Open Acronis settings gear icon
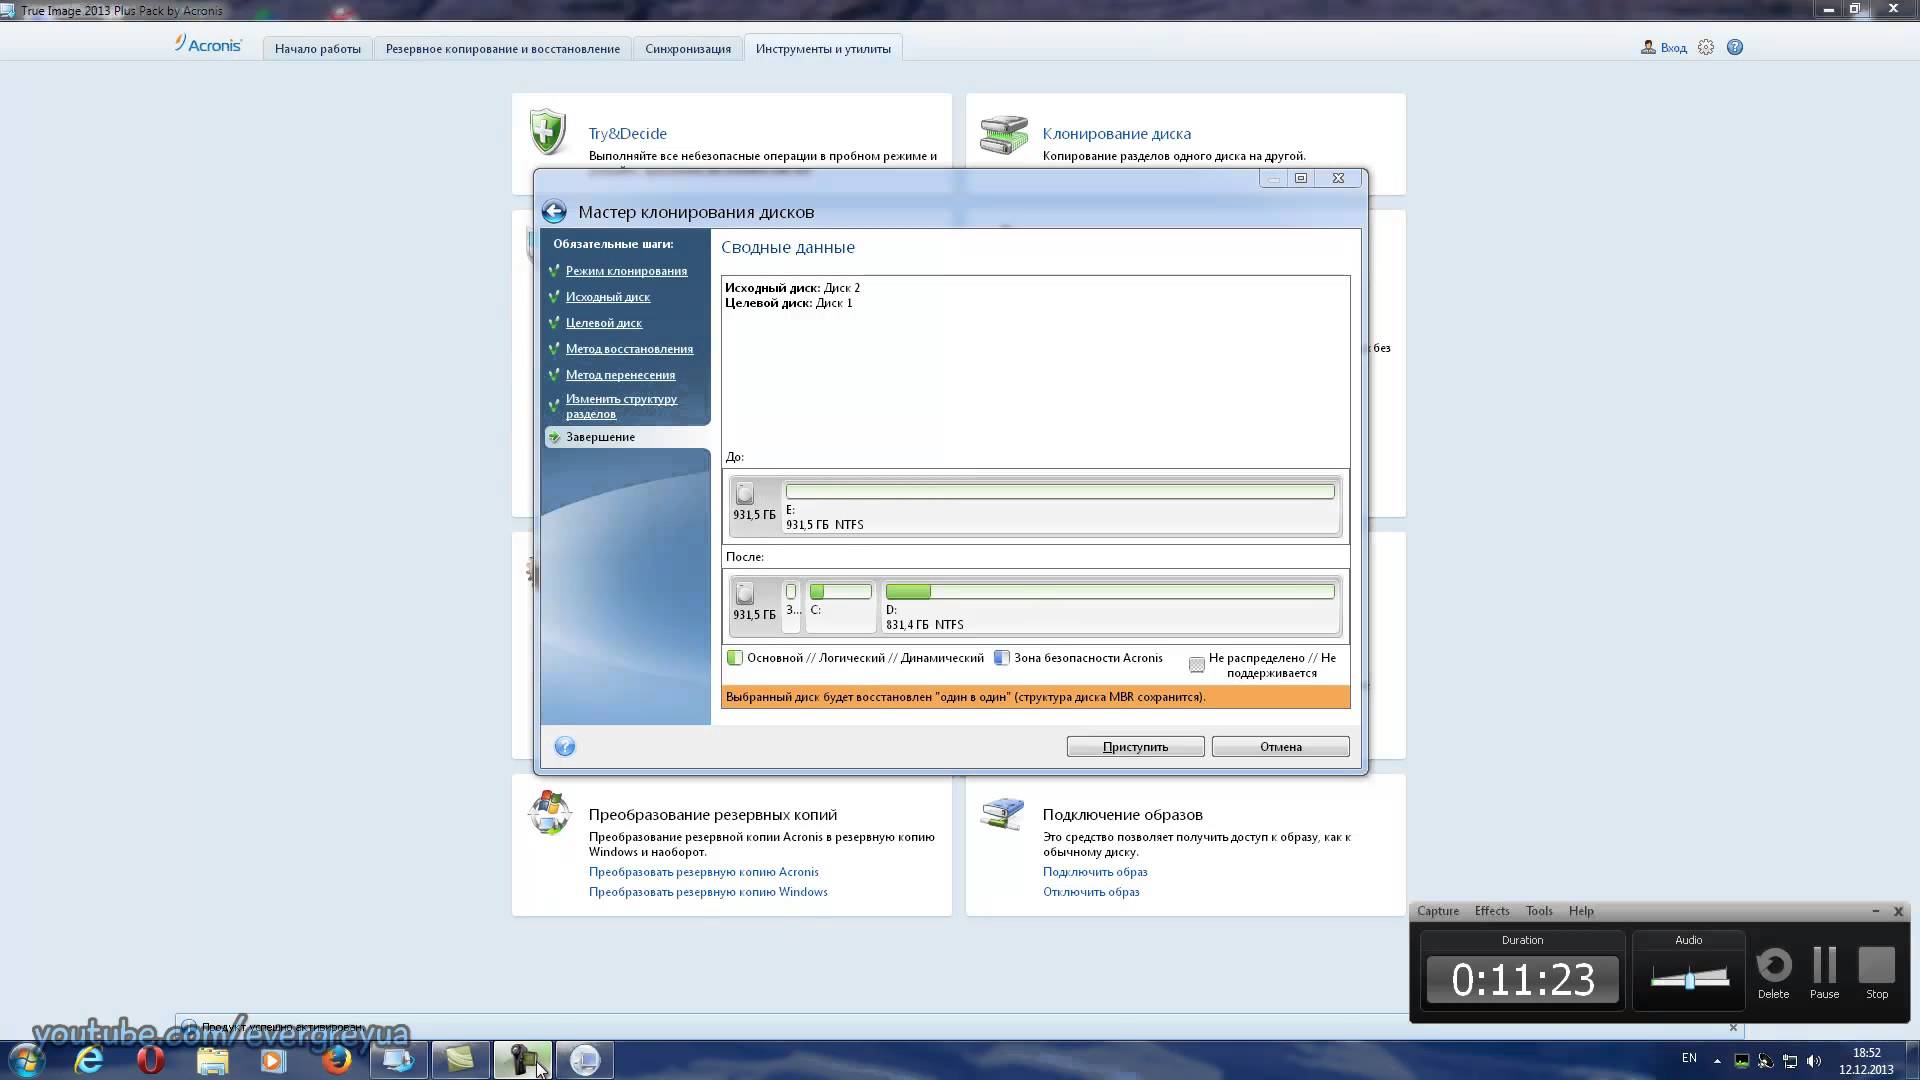The width and height of the screenshot is (1920, 1080). click(x=1706, y=47)
